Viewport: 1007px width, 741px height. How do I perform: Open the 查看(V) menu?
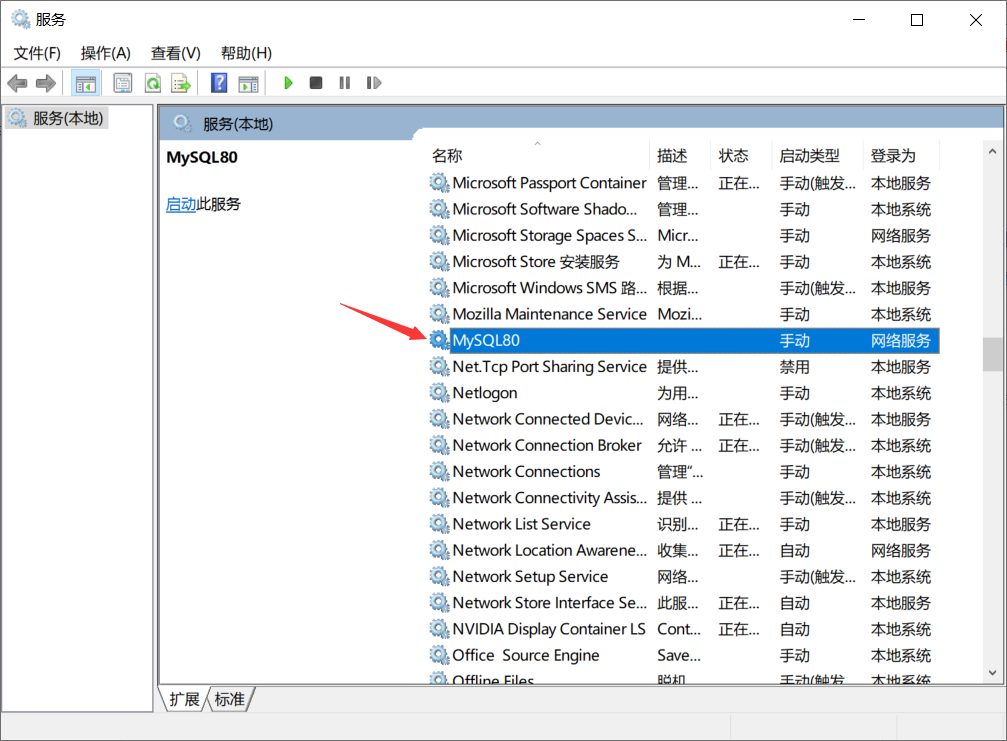175,53
